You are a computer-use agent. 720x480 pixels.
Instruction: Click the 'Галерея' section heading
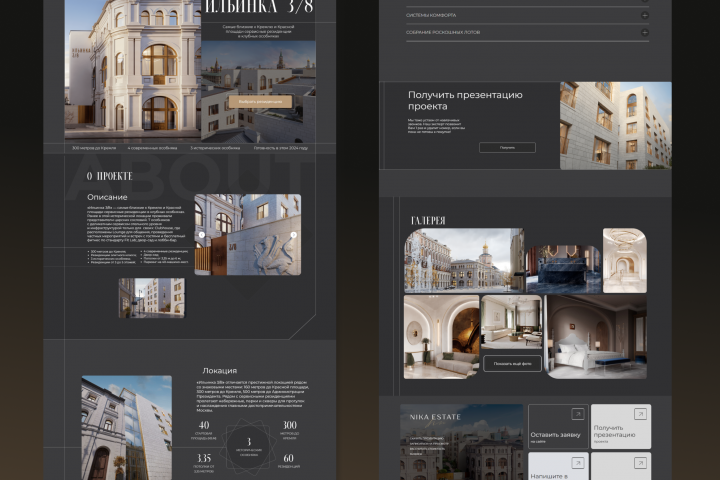pos(428,220)
